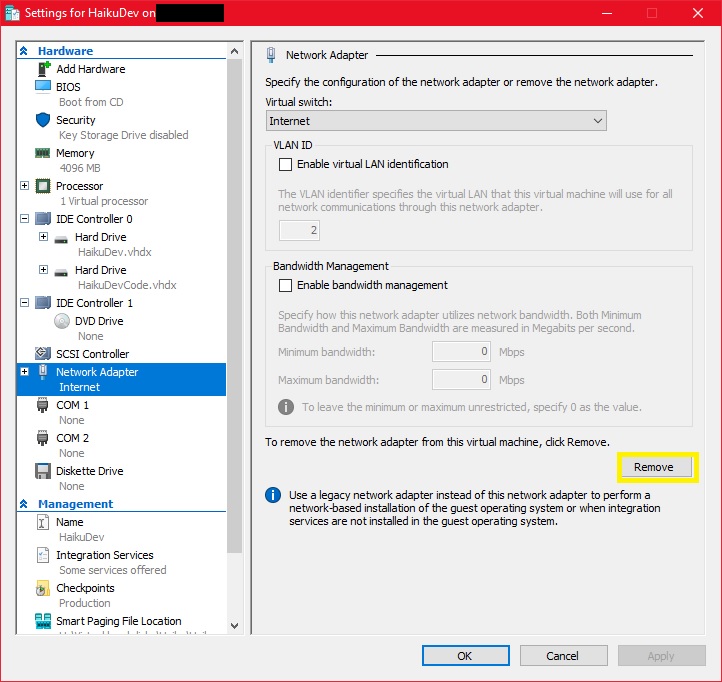Collapse the IDE Controller 0 node

point(25,219)
